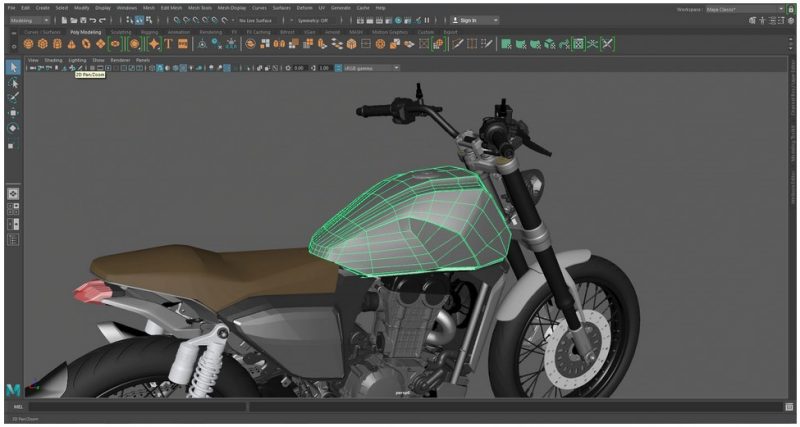
Task: Click the Undo arrow icon
Action: point(92,20)
